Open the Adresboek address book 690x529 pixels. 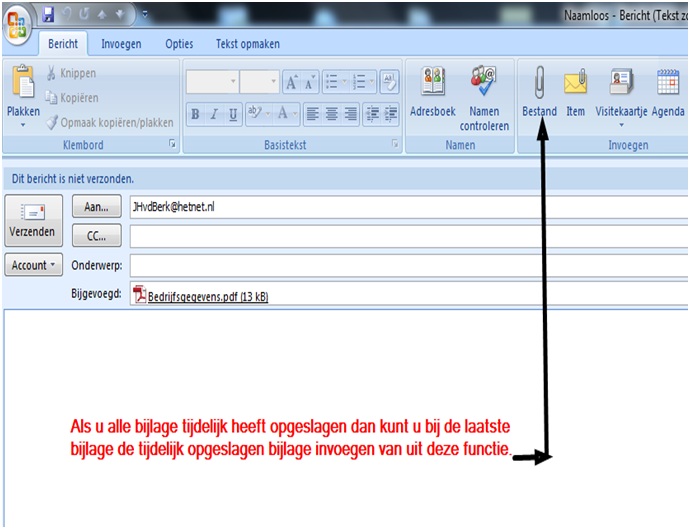[x=433, y=93]
